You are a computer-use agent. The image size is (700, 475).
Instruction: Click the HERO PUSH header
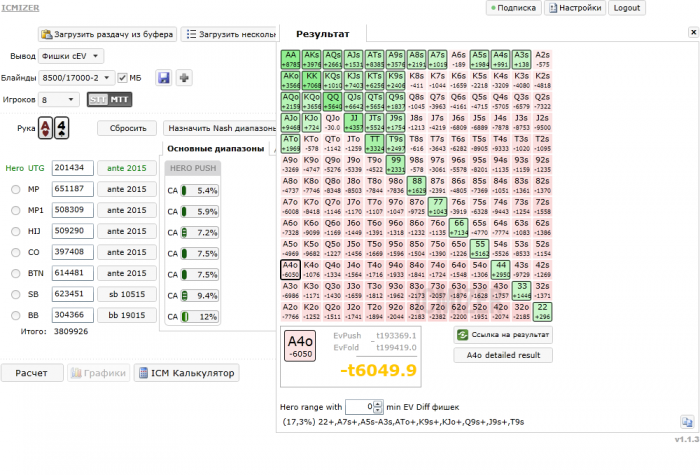[x=193, y=168]
